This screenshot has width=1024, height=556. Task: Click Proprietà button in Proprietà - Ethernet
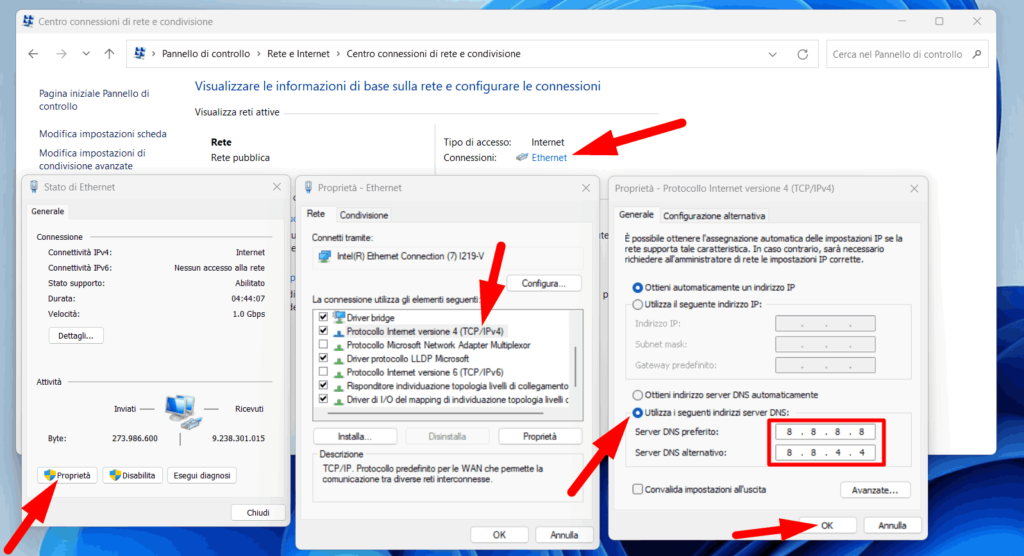pos(539,436)
